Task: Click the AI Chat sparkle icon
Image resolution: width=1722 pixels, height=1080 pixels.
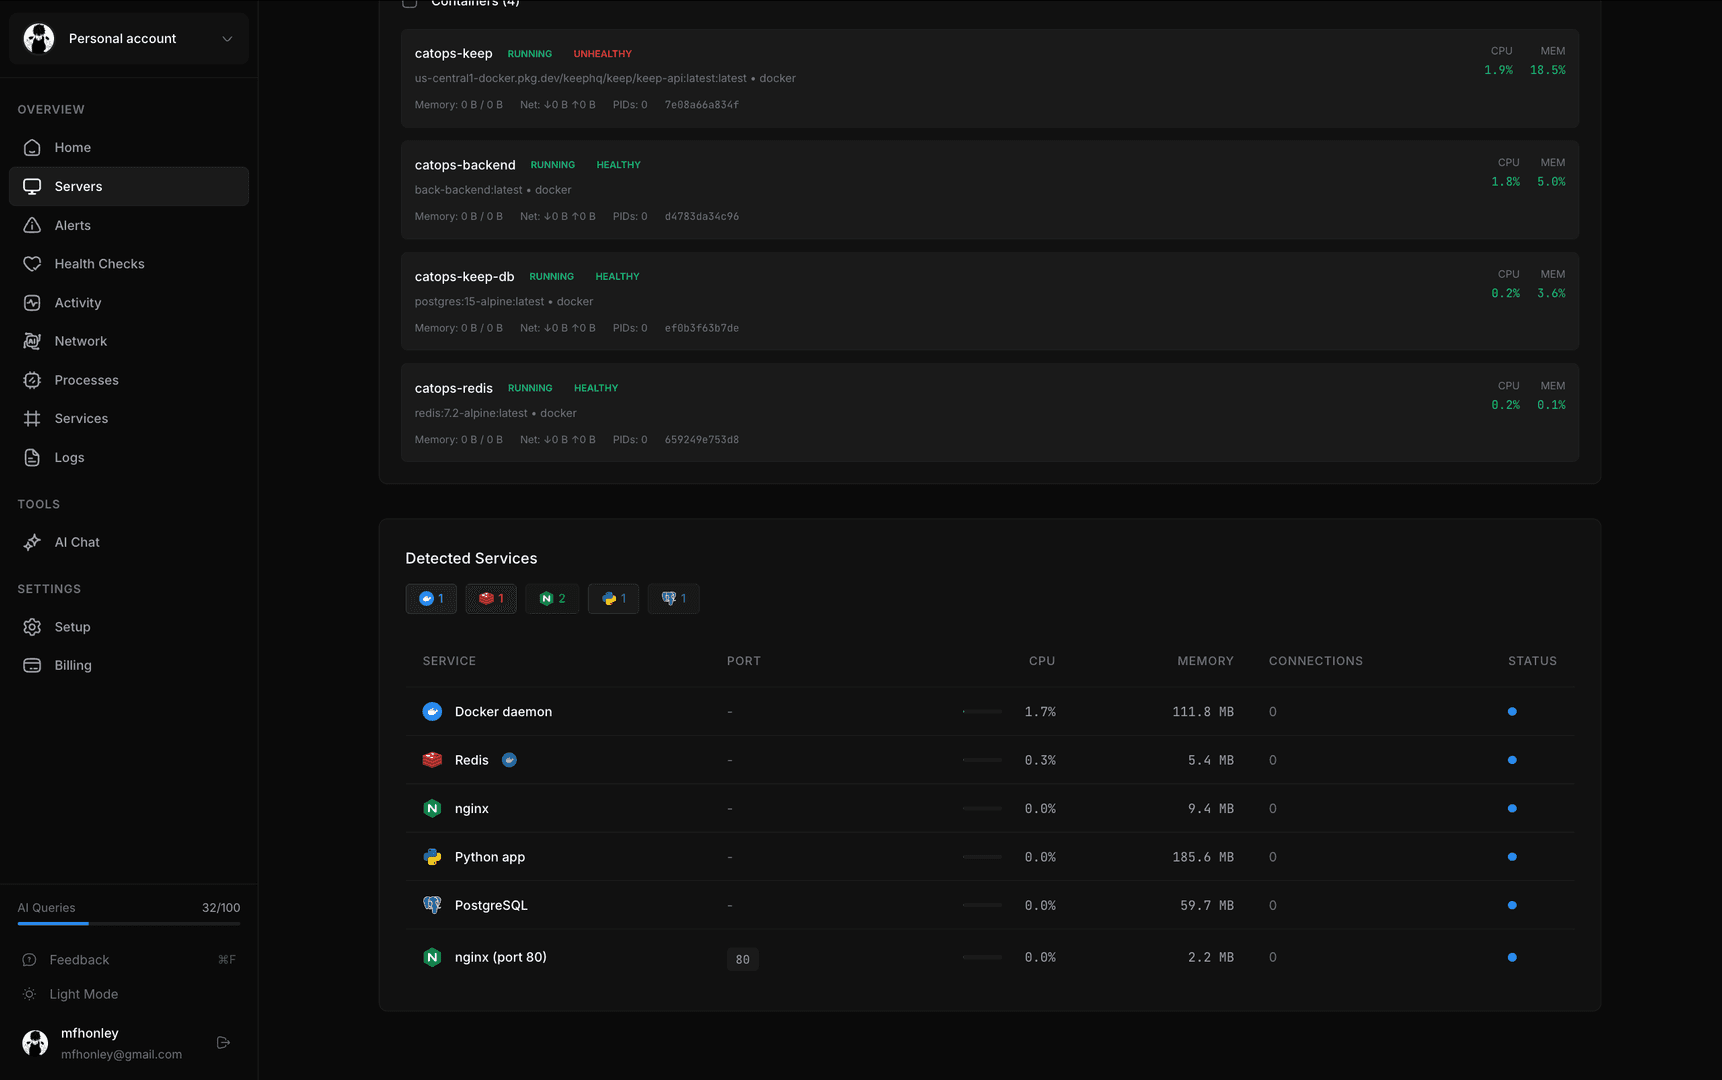Action: [32, 542]
